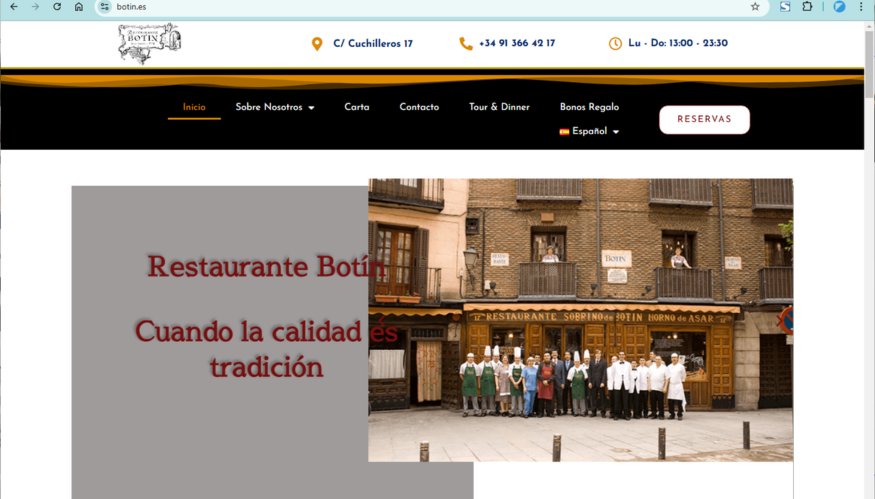
Task: Click the S extension icon in toolbar
Action: click(785, 7)
